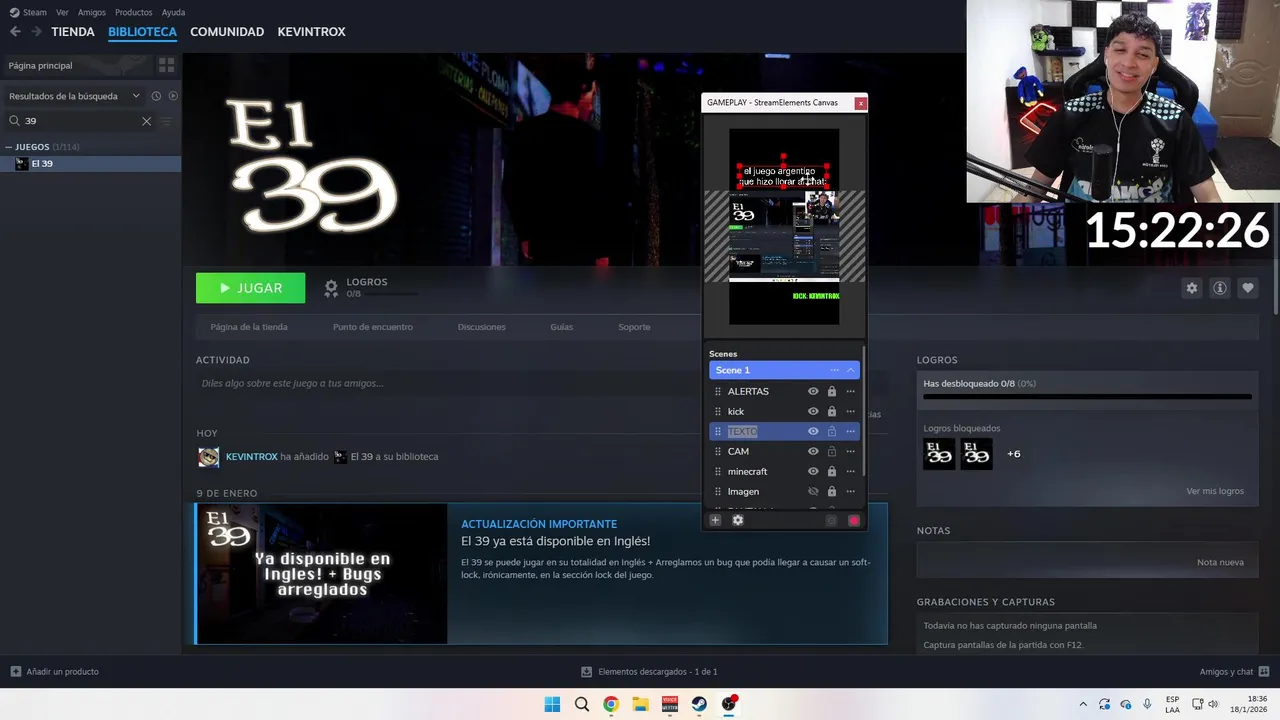Unlock the ALERTAS layer
The height and width of the screenshot is (720, 1280).
[831, 391]
